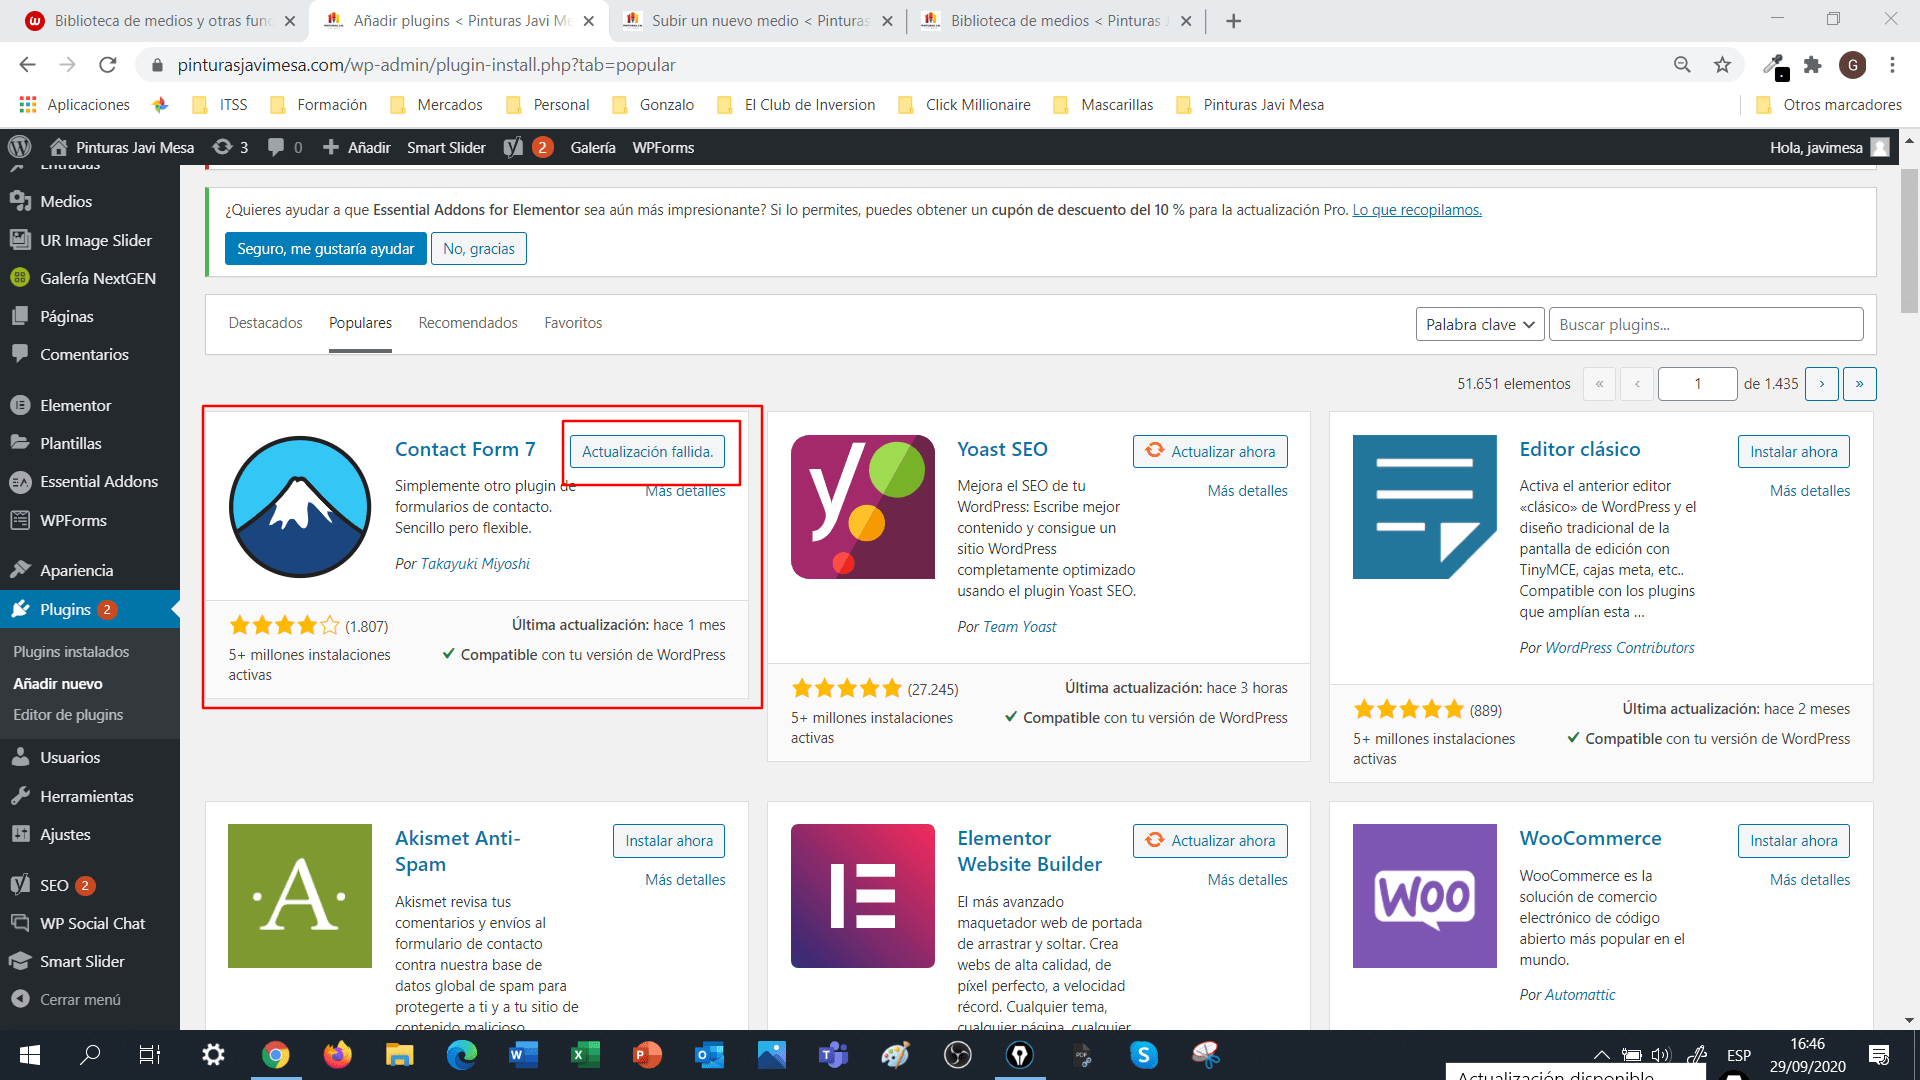The width and height of the screenshot is (1920, 1080).
Task: Open Plugins instalados submenu item
Action: 71,651
